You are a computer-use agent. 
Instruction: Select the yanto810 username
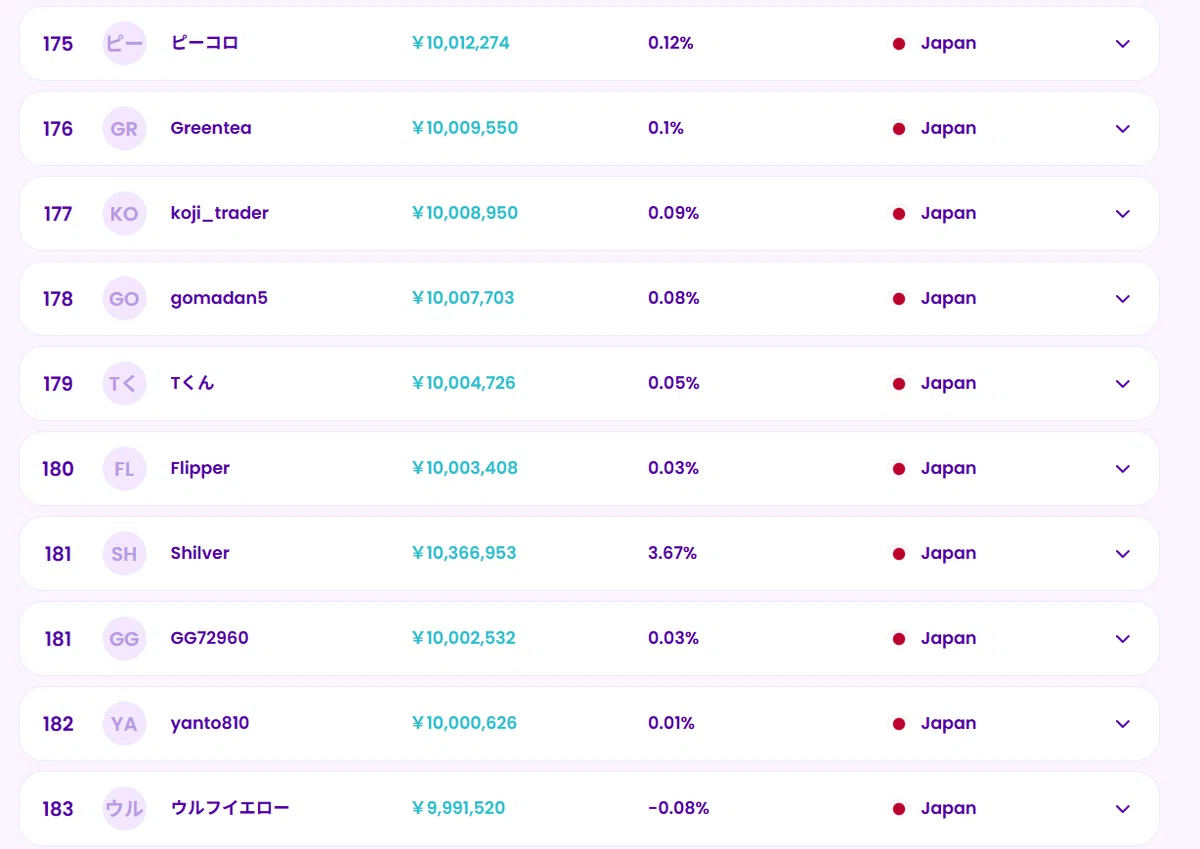pyautogui.click(x=210, y=723)
